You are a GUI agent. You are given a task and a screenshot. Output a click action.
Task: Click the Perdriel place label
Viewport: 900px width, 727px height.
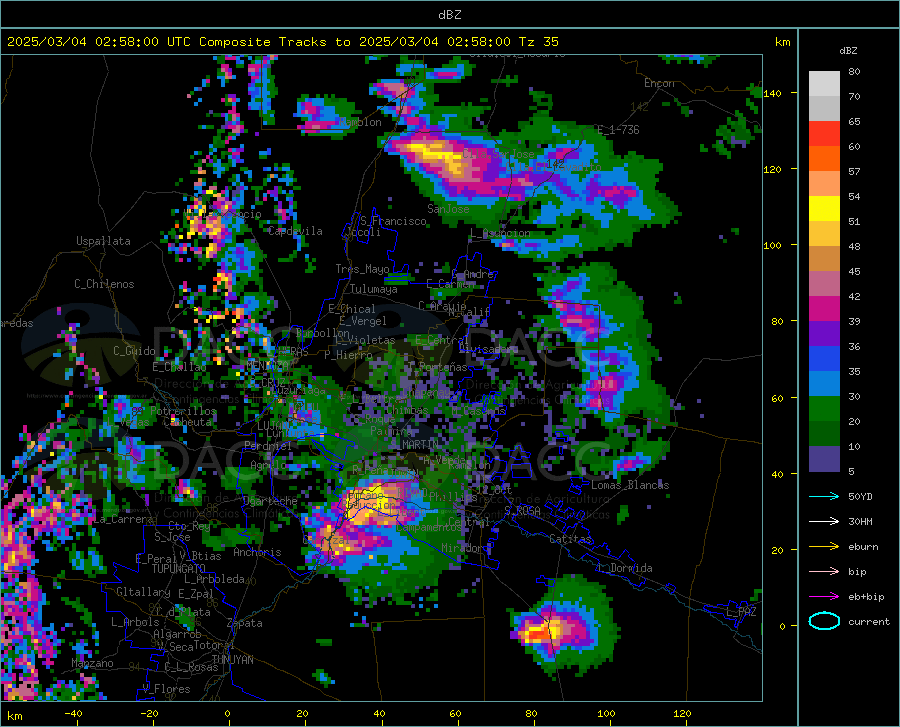tap(268, 446)
